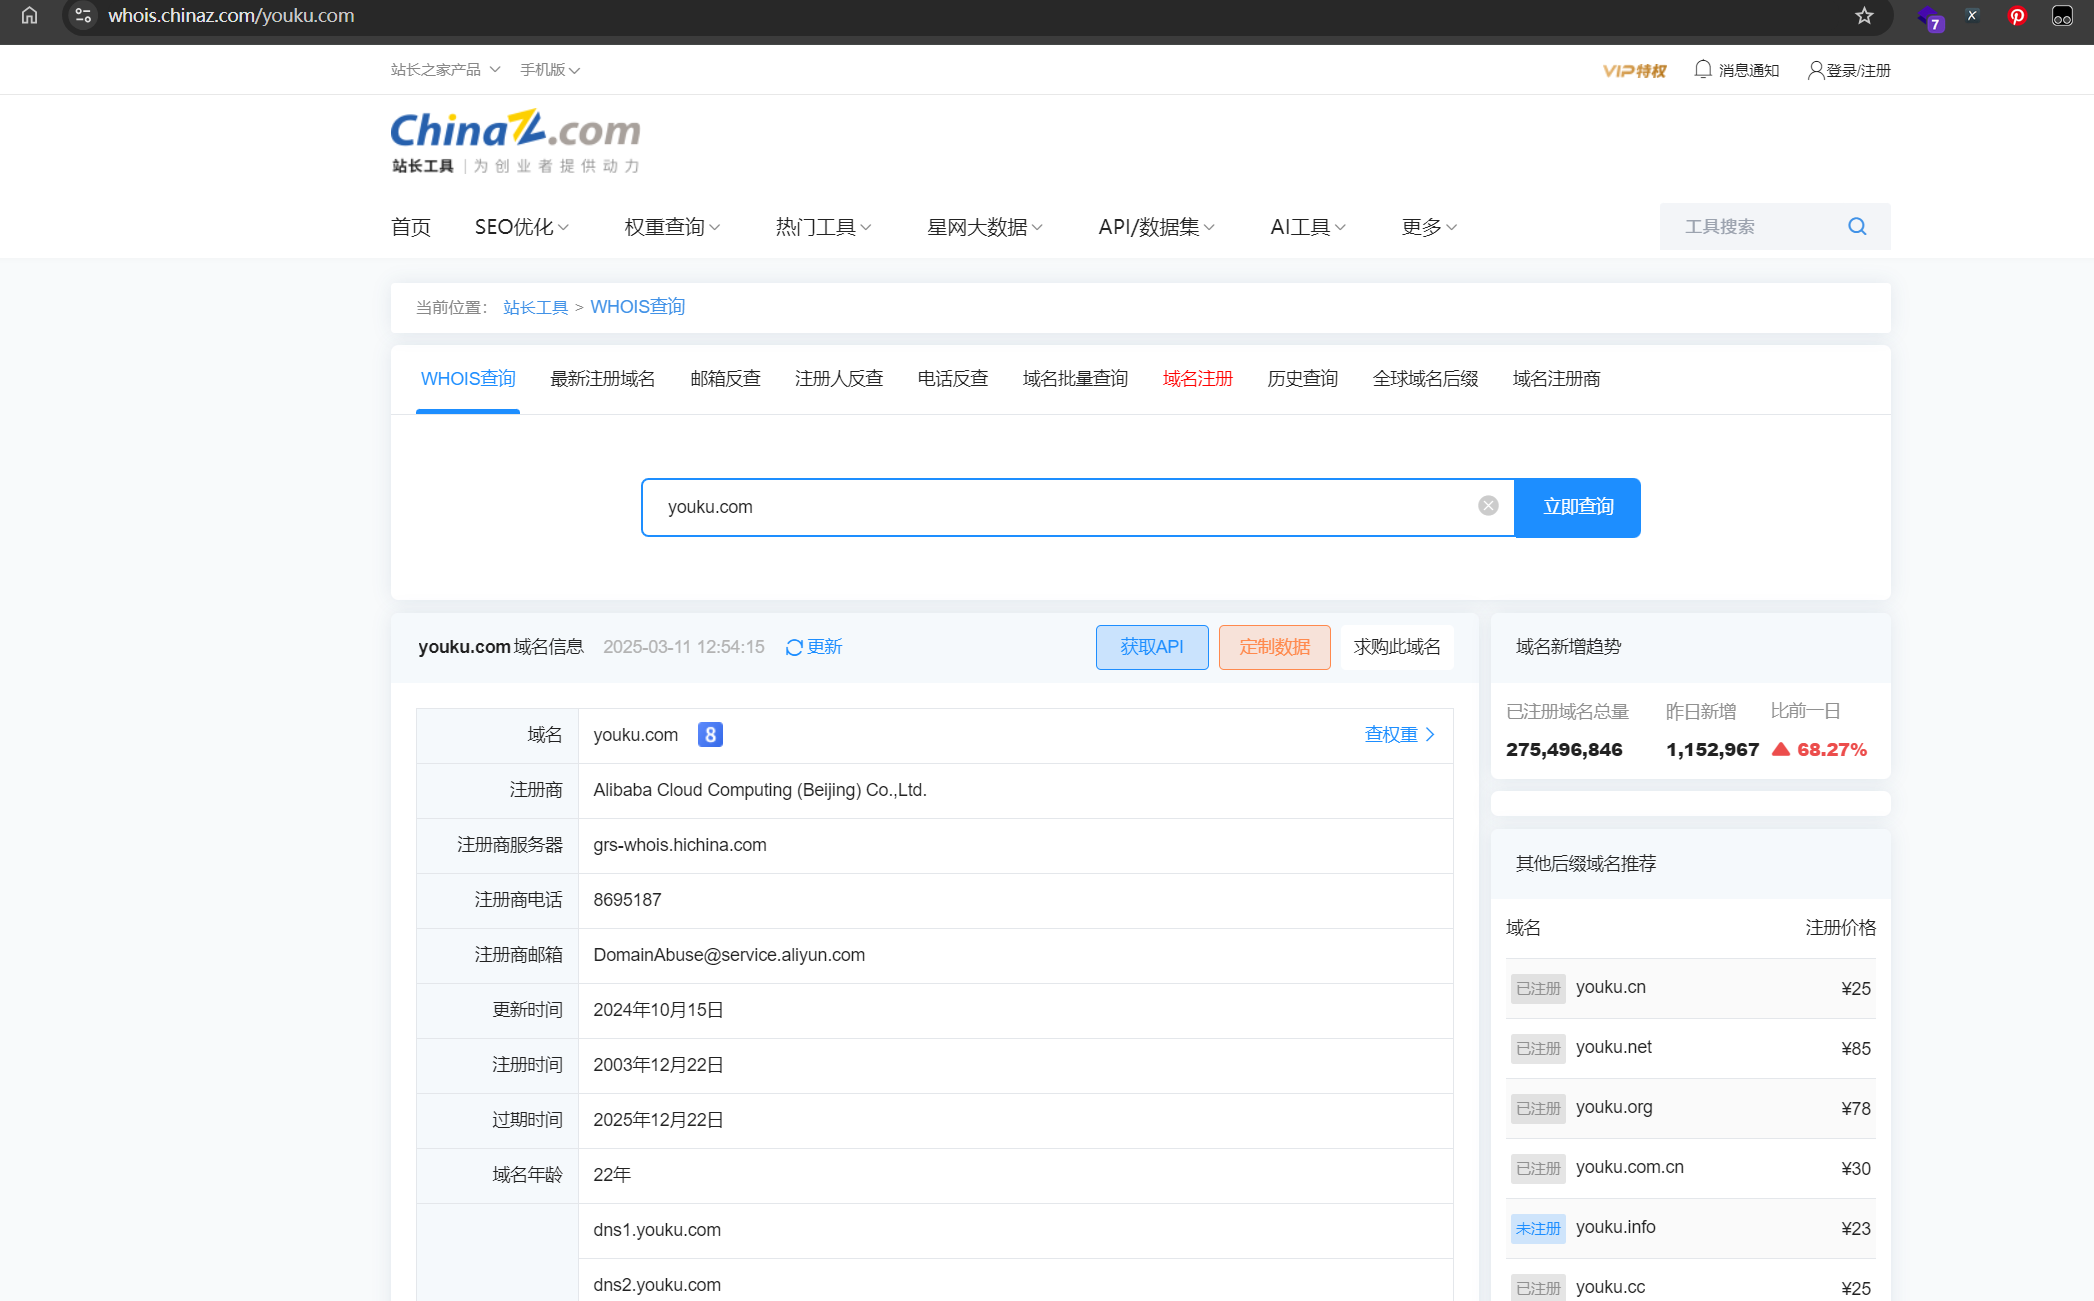Click the tool search magnifier icon
The height and width of the screenshot is (1301, 2094).
(1857, 227)
